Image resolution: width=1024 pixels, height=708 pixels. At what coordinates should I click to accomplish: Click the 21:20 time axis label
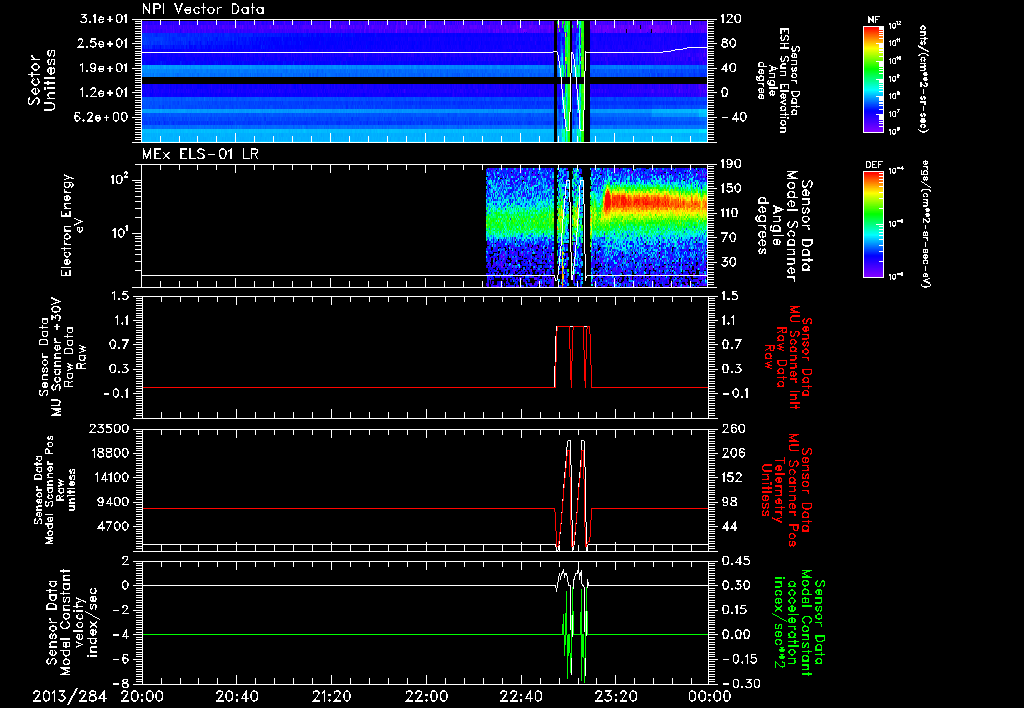(331, 695)
